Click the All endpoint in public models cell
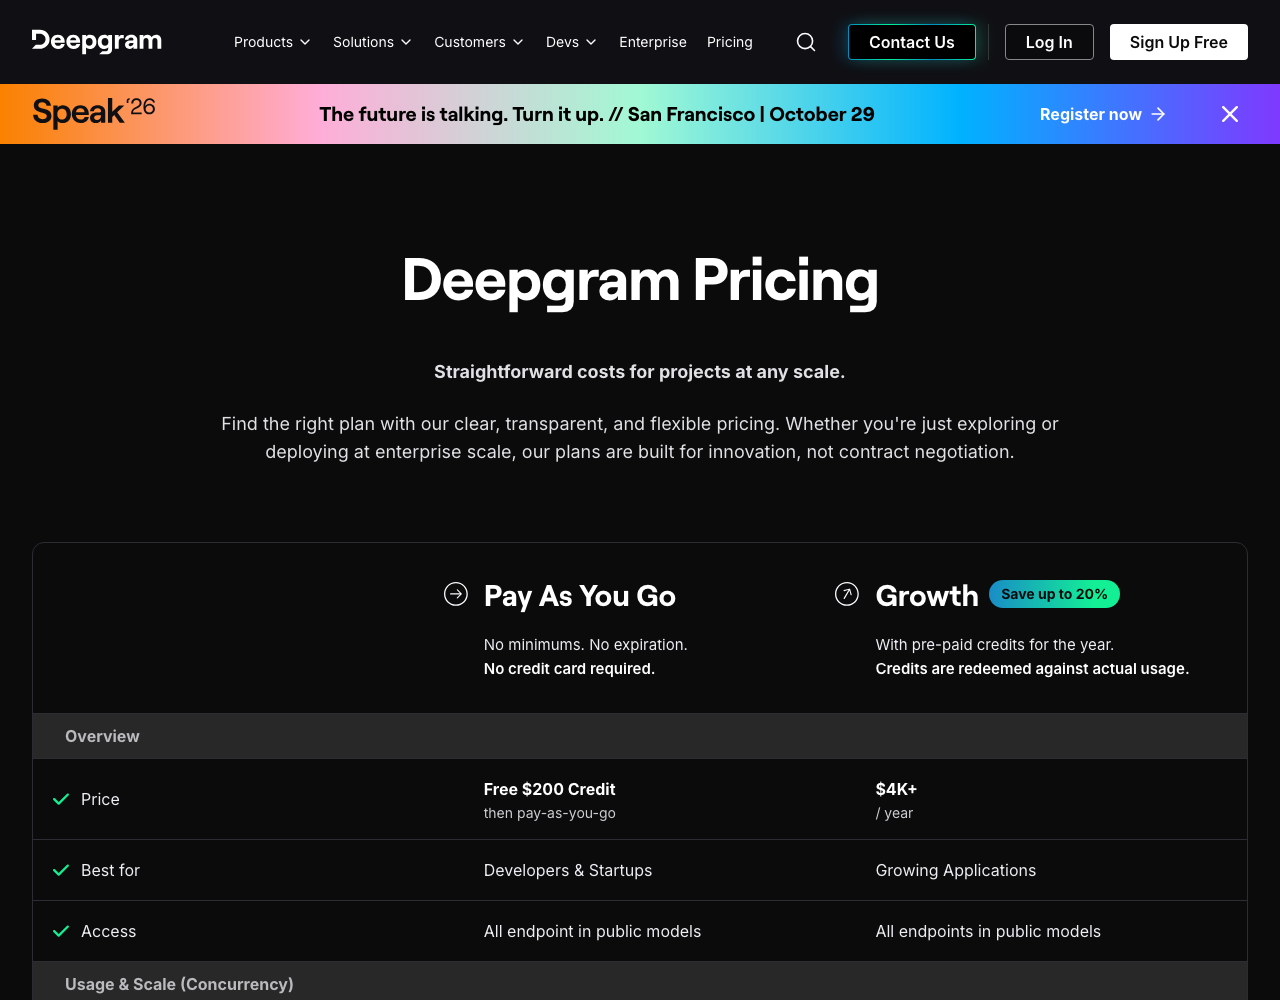Screen dimensions: 1280x1000 (x=593, y=931)
